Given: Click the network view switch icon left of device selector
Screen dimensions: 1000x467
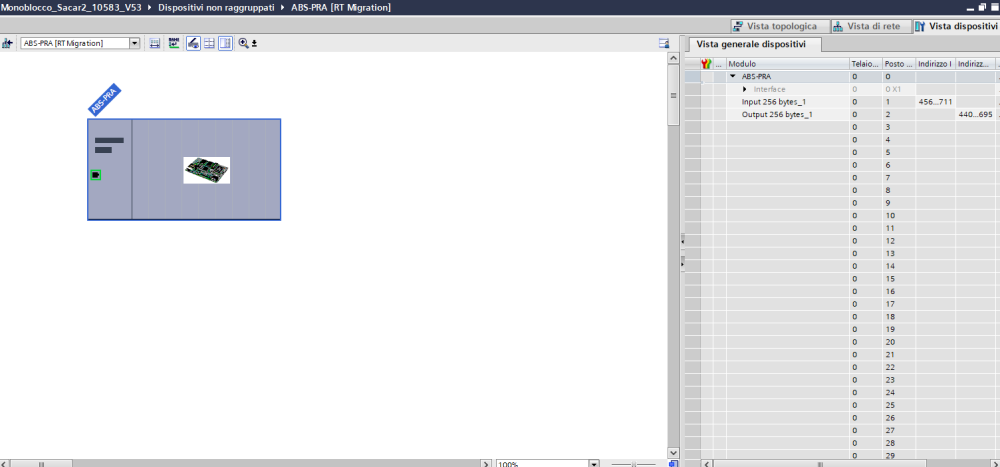Looking at the screenshot, I should pos(8,43).
